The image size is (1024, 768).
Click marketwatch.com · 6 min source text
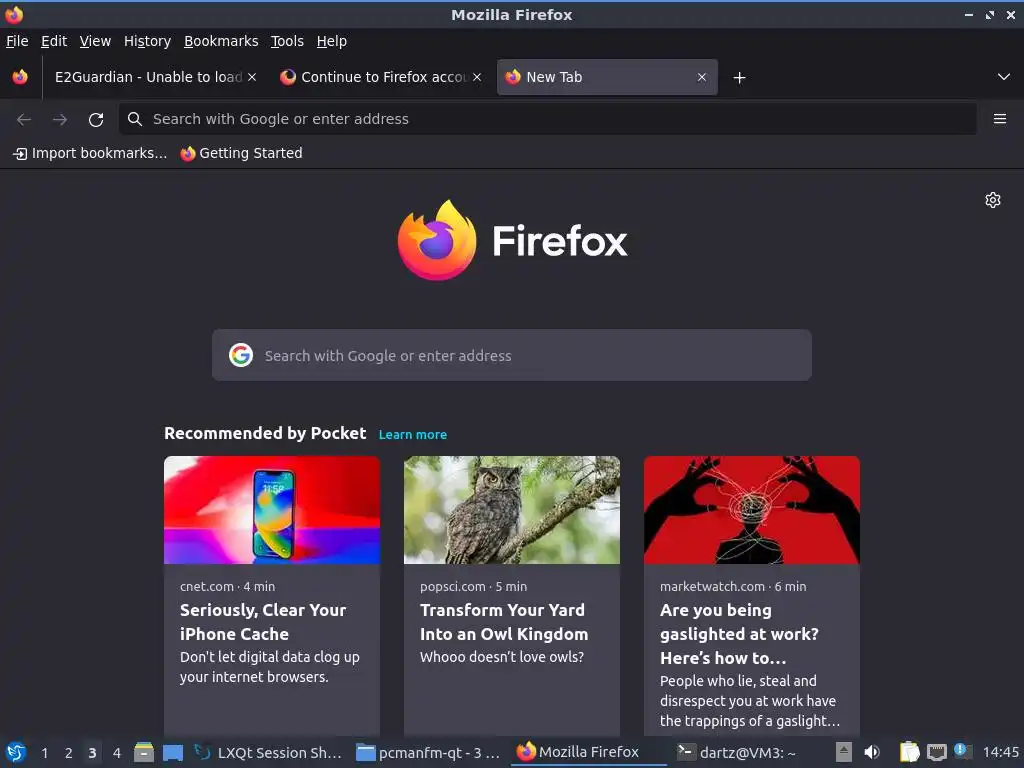tap(733, 586)
